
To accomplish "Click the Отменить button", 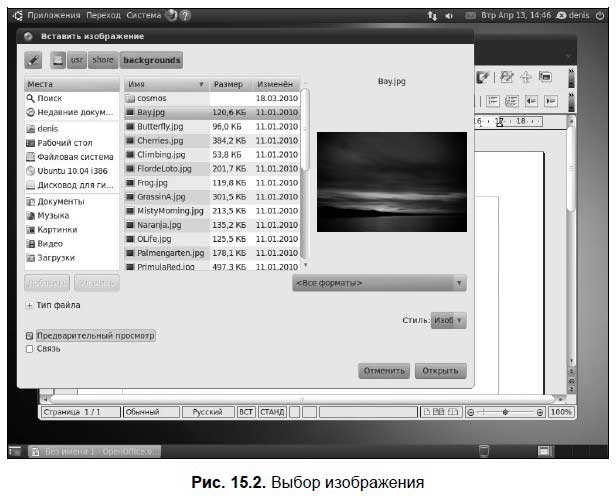I will [384, 371].
